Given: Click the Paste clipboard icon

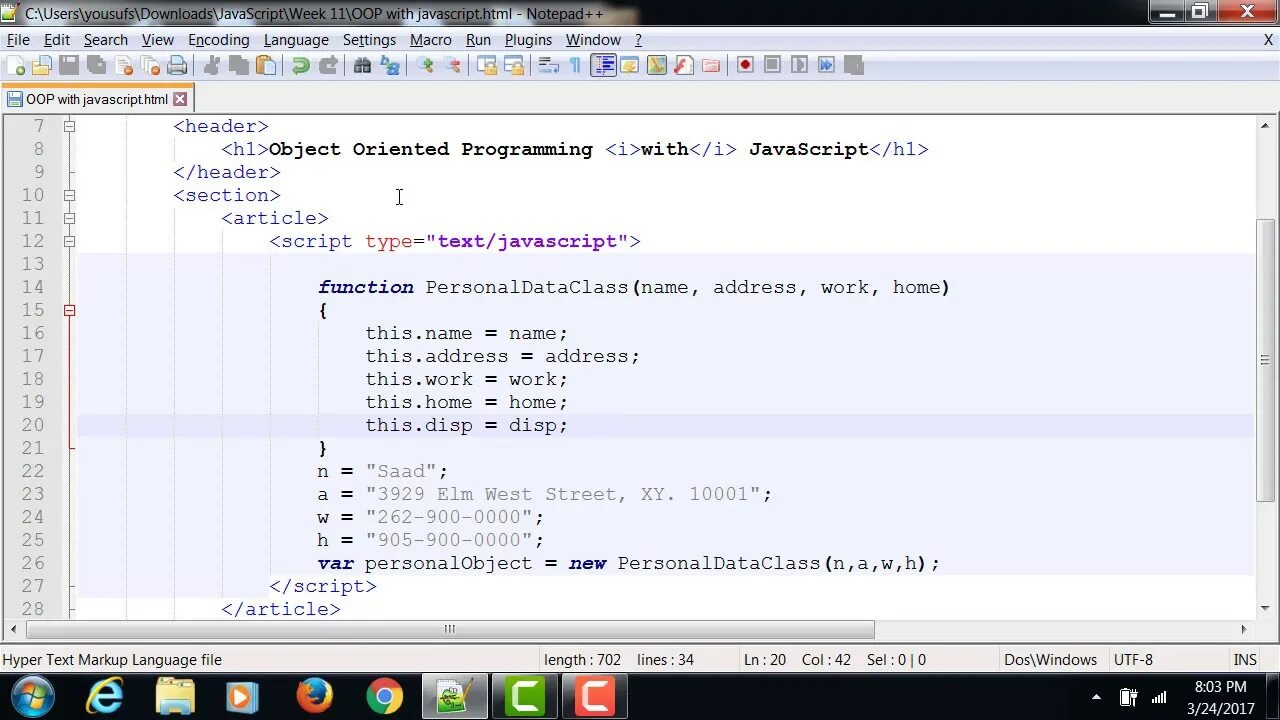Looking at the screenshot, I should [x=266, y=66].
